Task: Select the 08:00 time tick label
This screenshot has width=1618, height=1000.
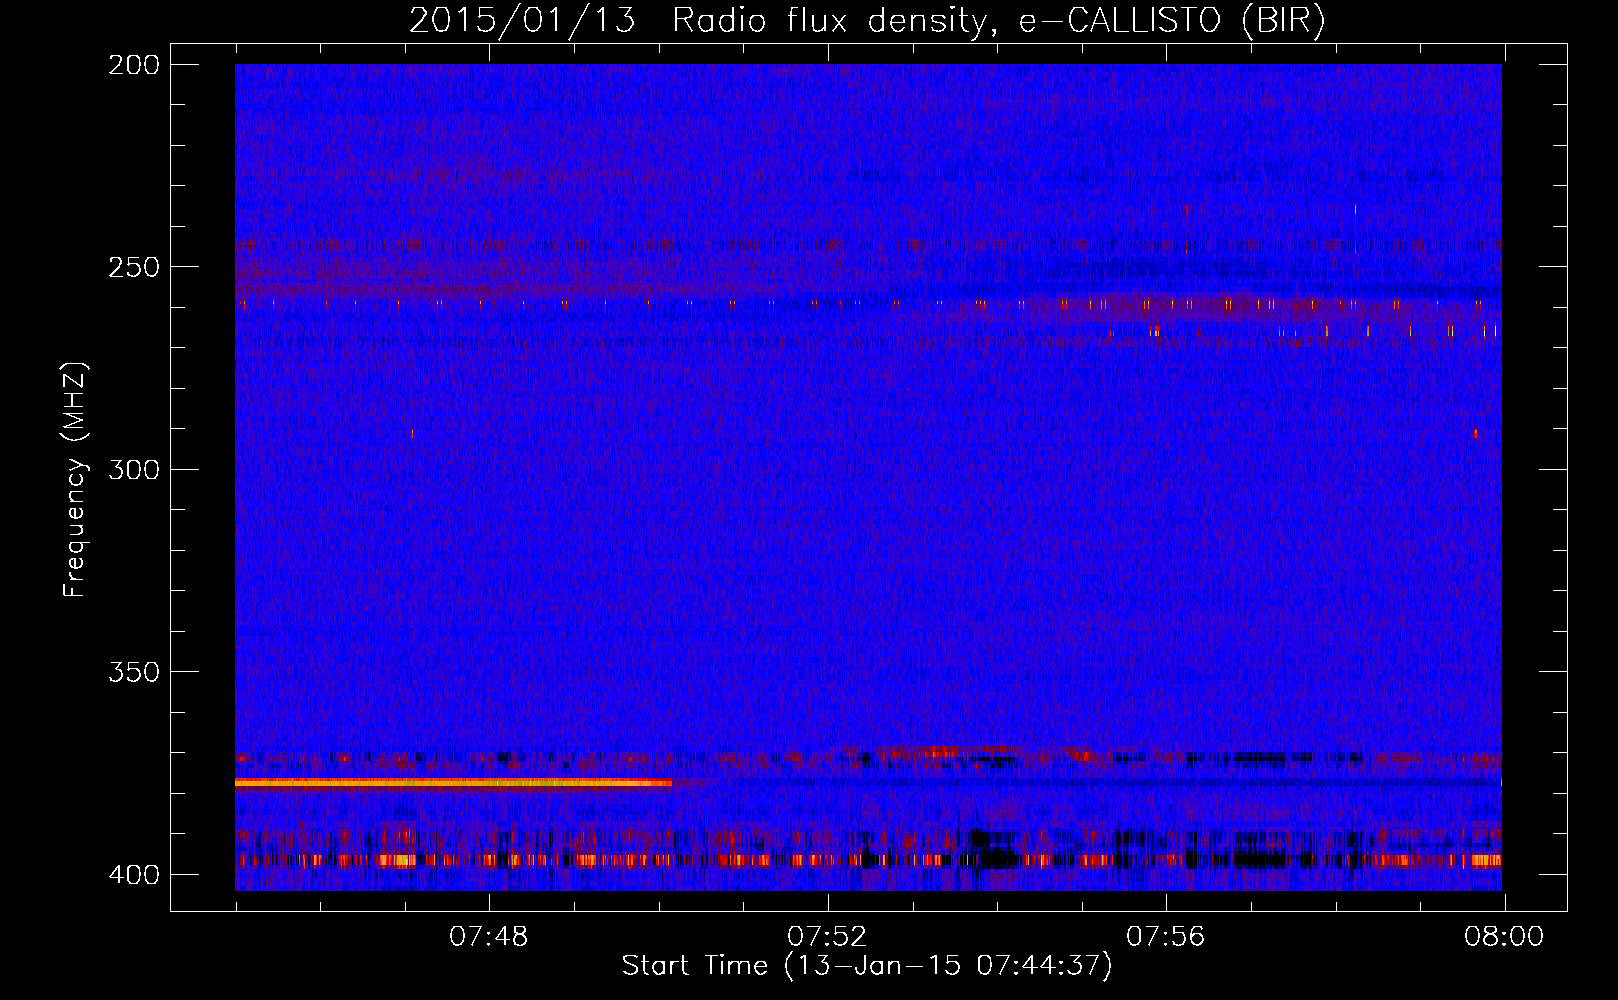Action: pos(1504,937)
